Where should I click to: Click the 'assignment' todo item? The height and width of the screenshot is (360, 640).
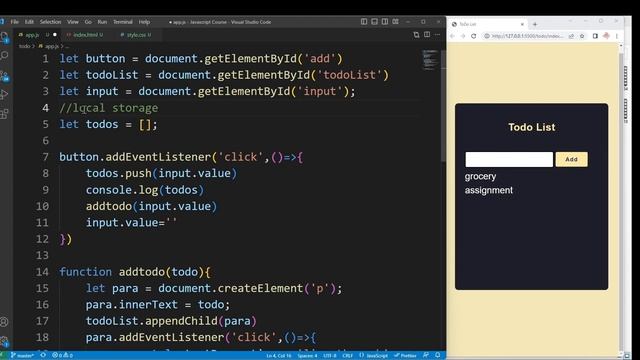489,191
